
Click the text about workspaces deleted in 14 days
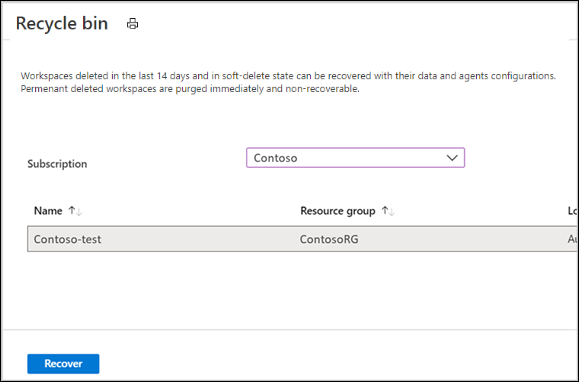[x=288, y=76]
